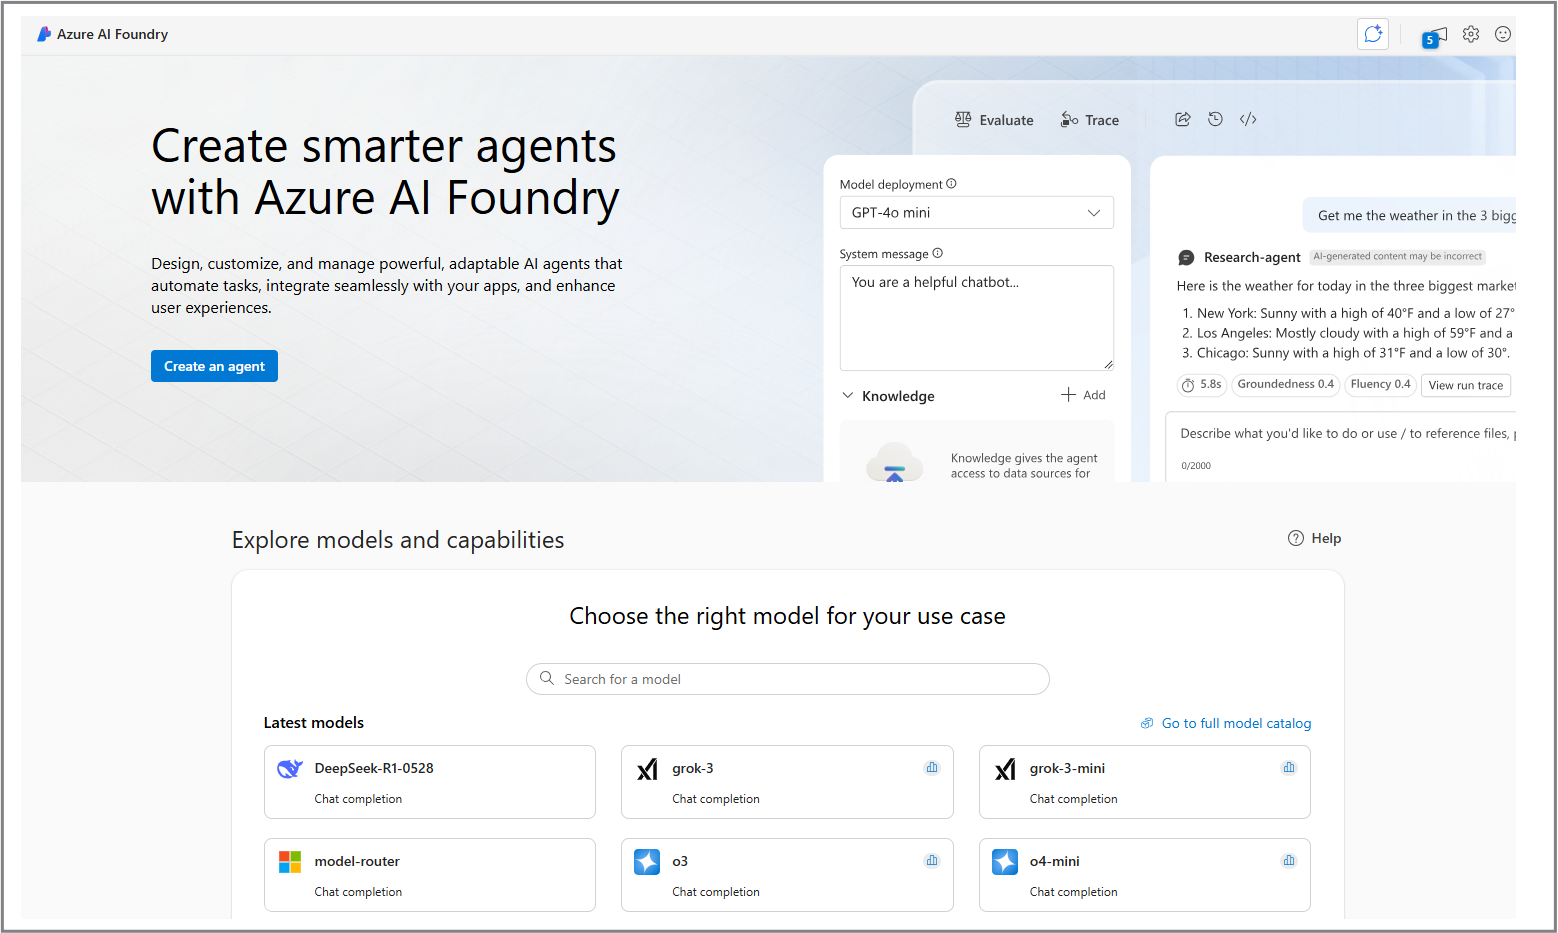This screenshot has width=1558, height=933.
Task: Open the GPT-4o mini model deployment dropdown
Action: 976,213
